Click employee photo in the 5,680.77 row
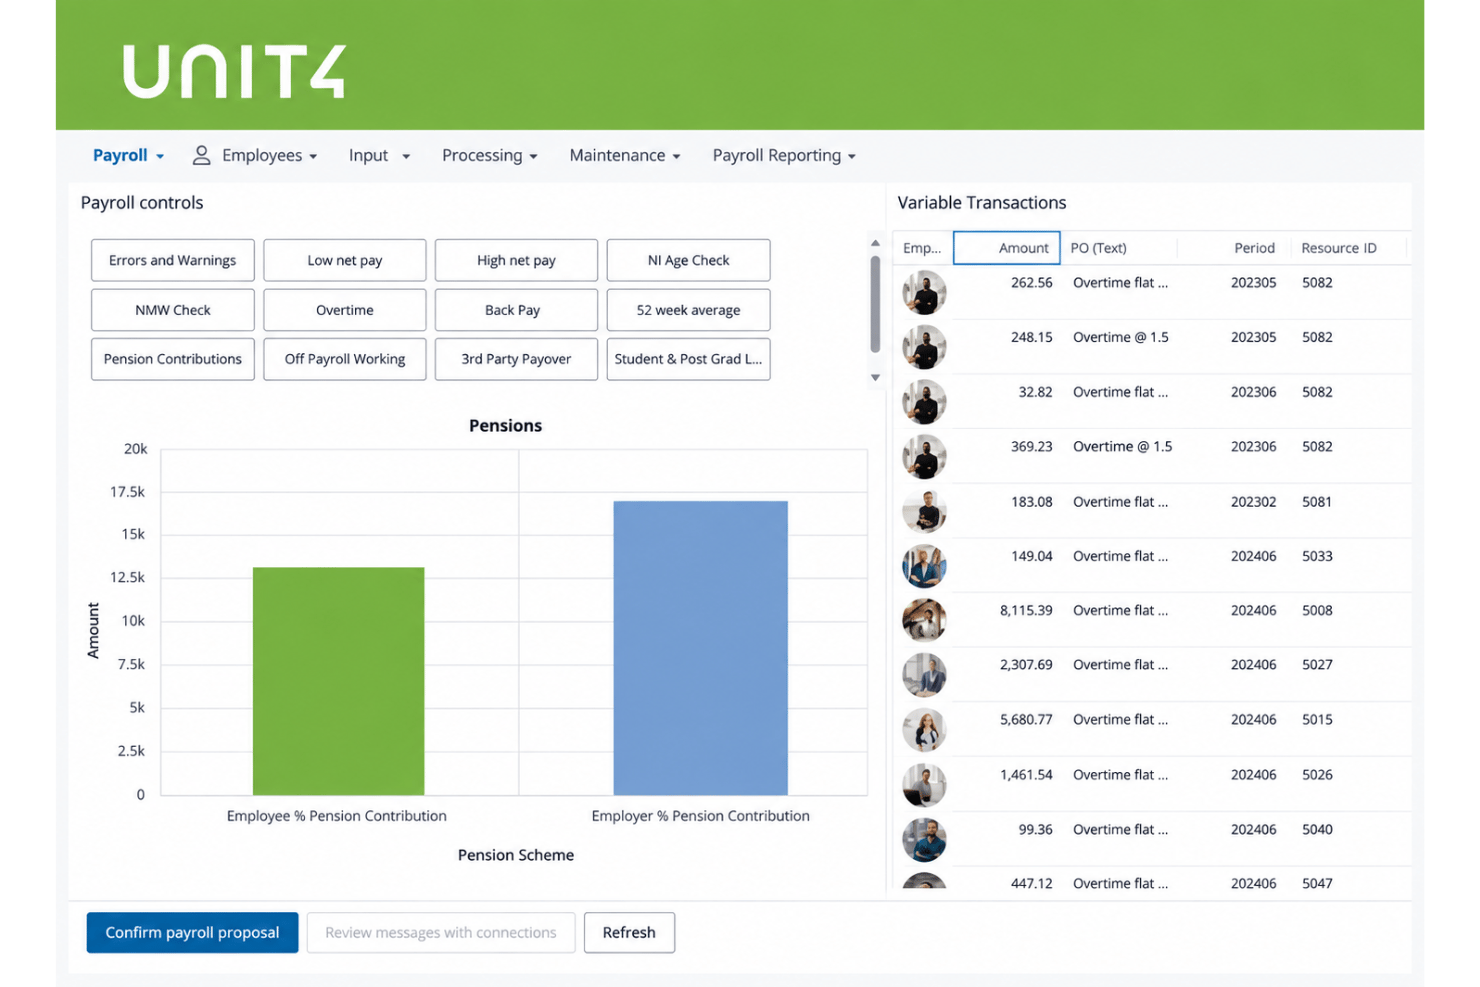 coord(924,730)
